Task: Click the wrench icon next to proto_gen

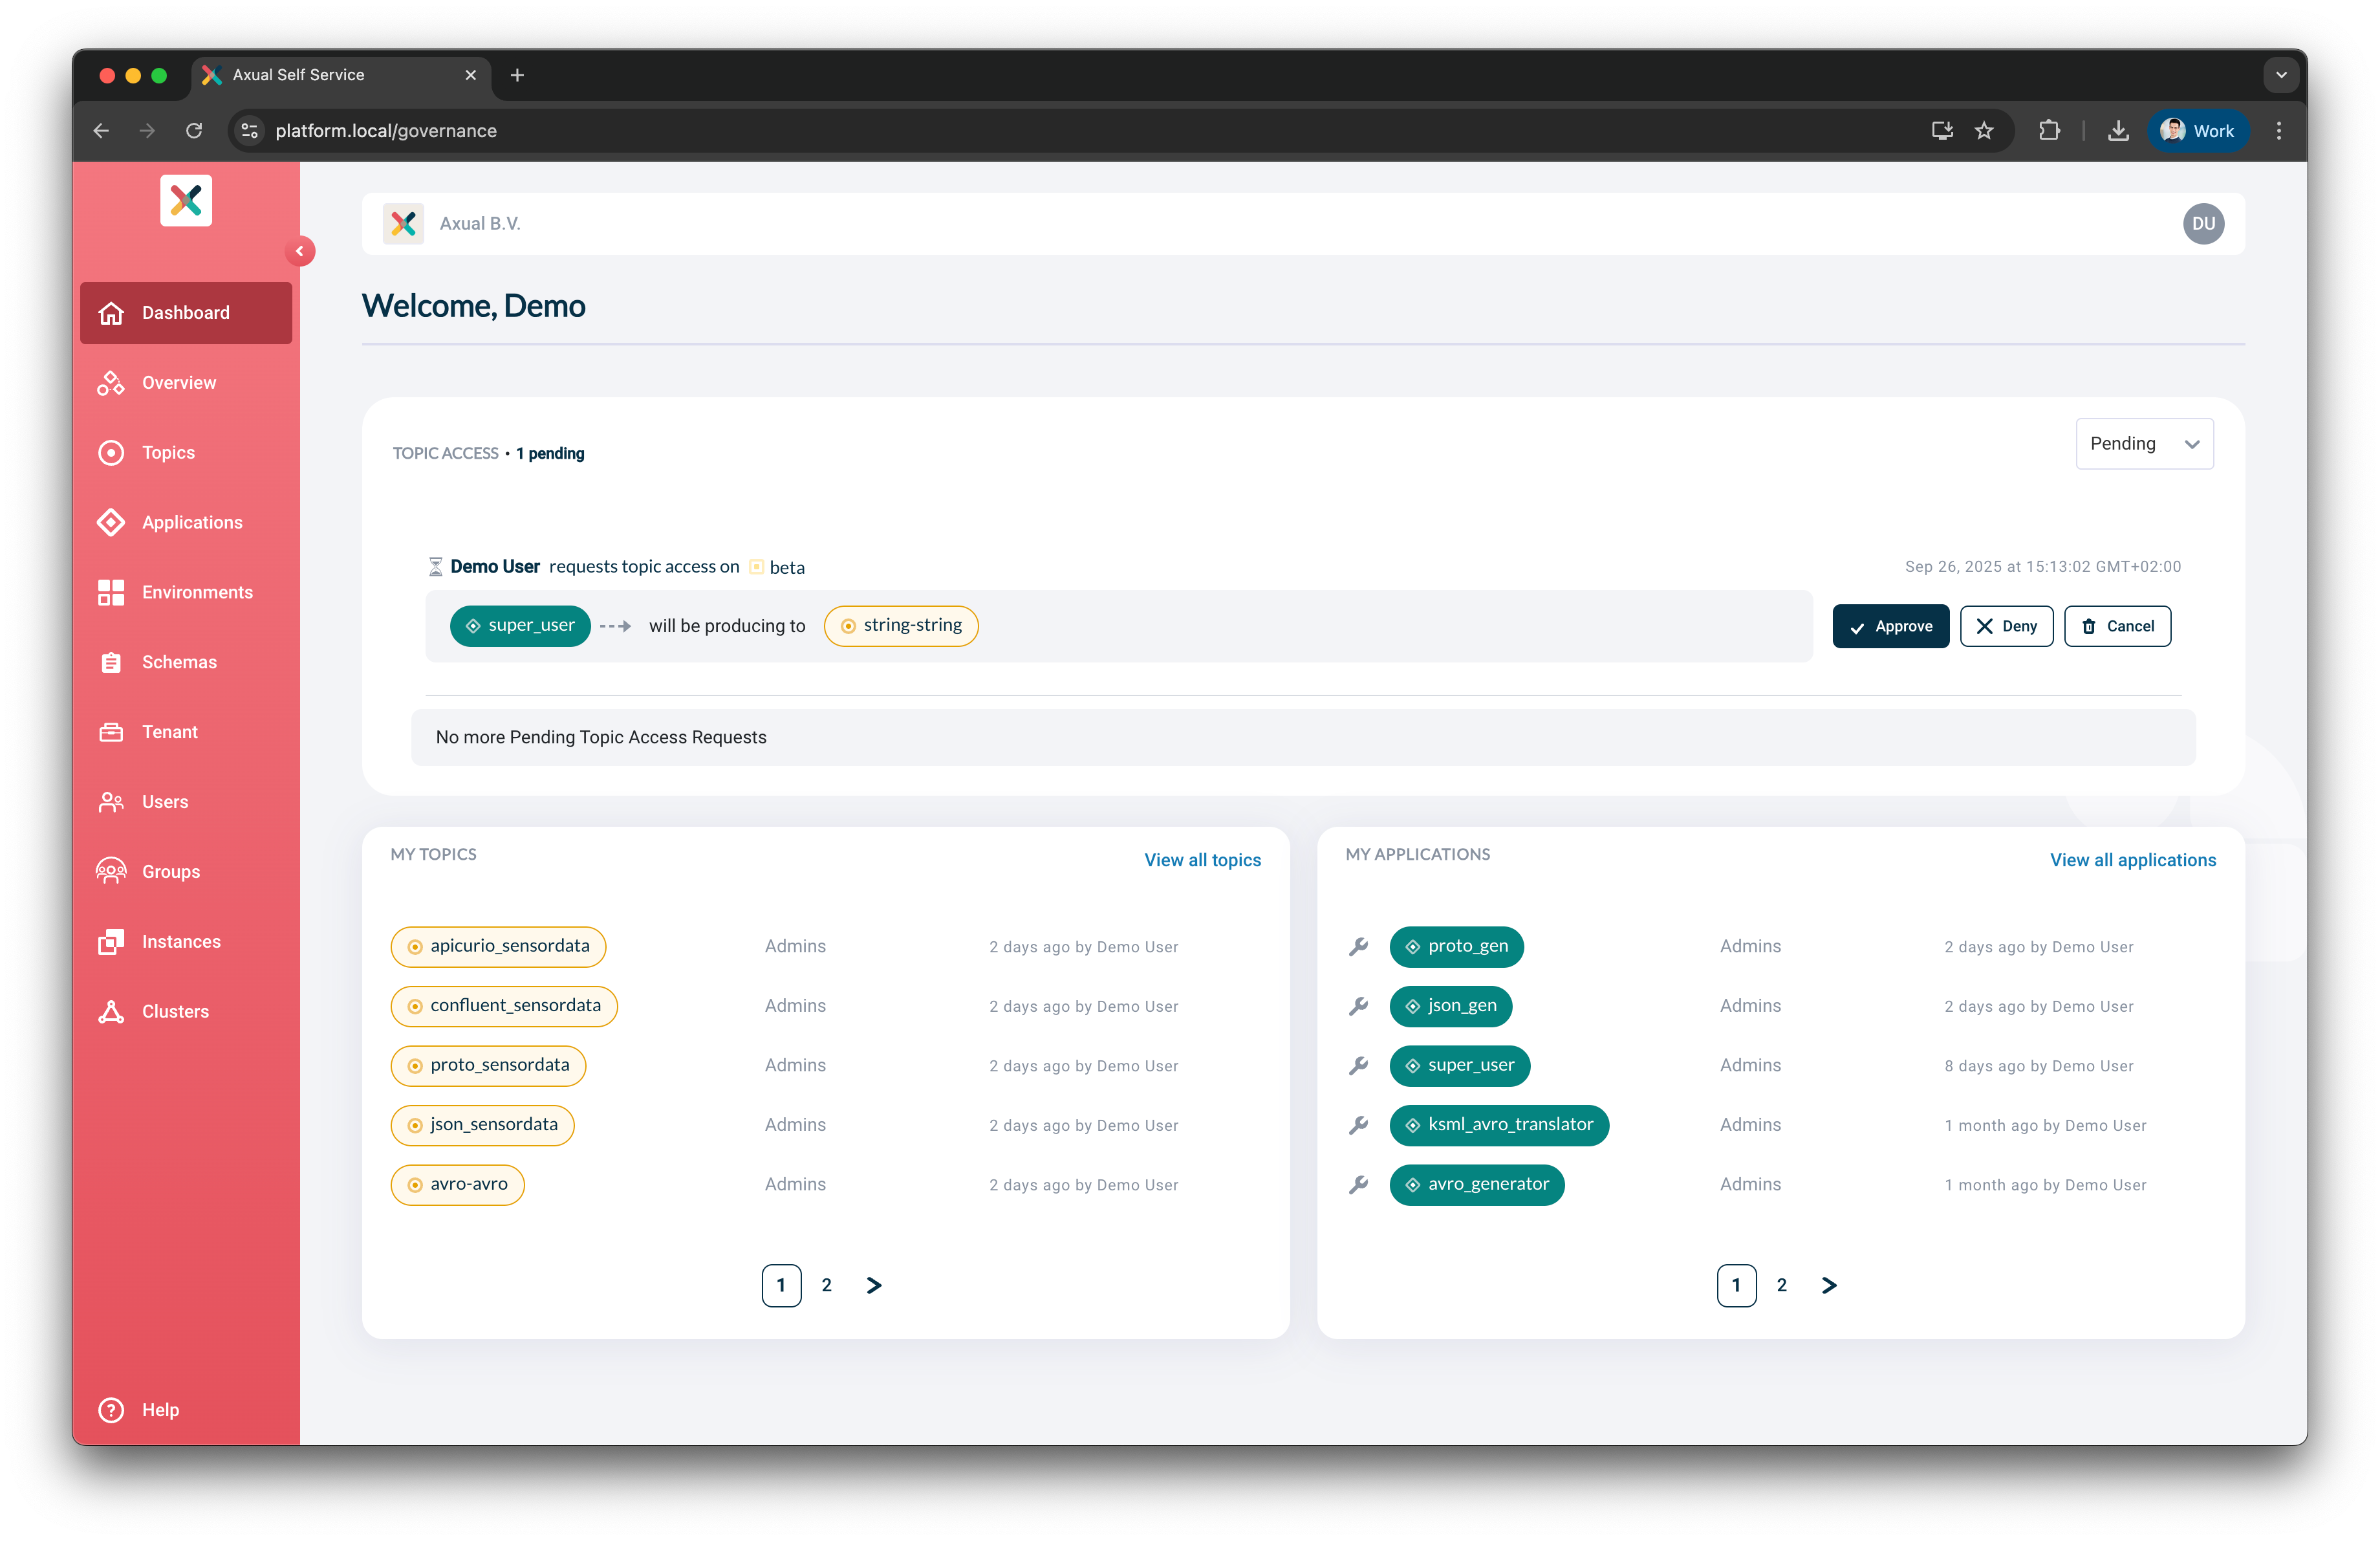Action: pos(1358,947)
